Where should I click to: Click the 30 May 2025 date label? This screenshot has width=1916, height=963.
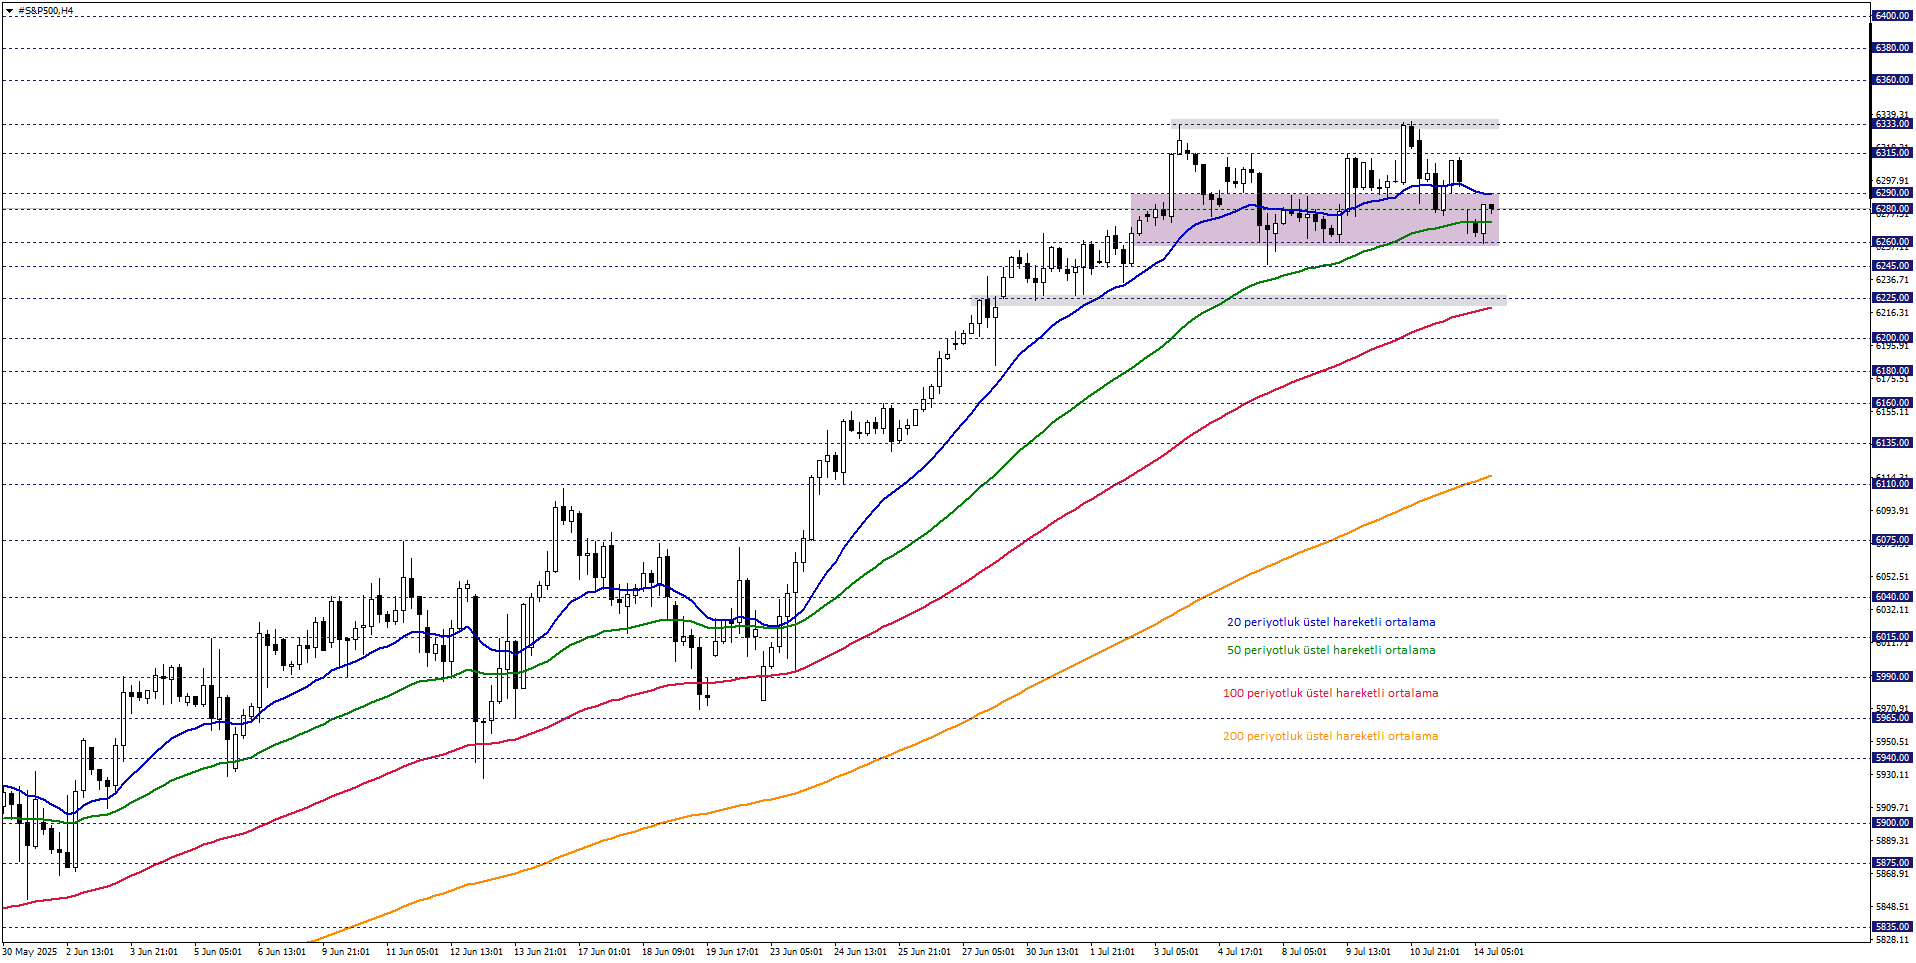pos(30,952)
